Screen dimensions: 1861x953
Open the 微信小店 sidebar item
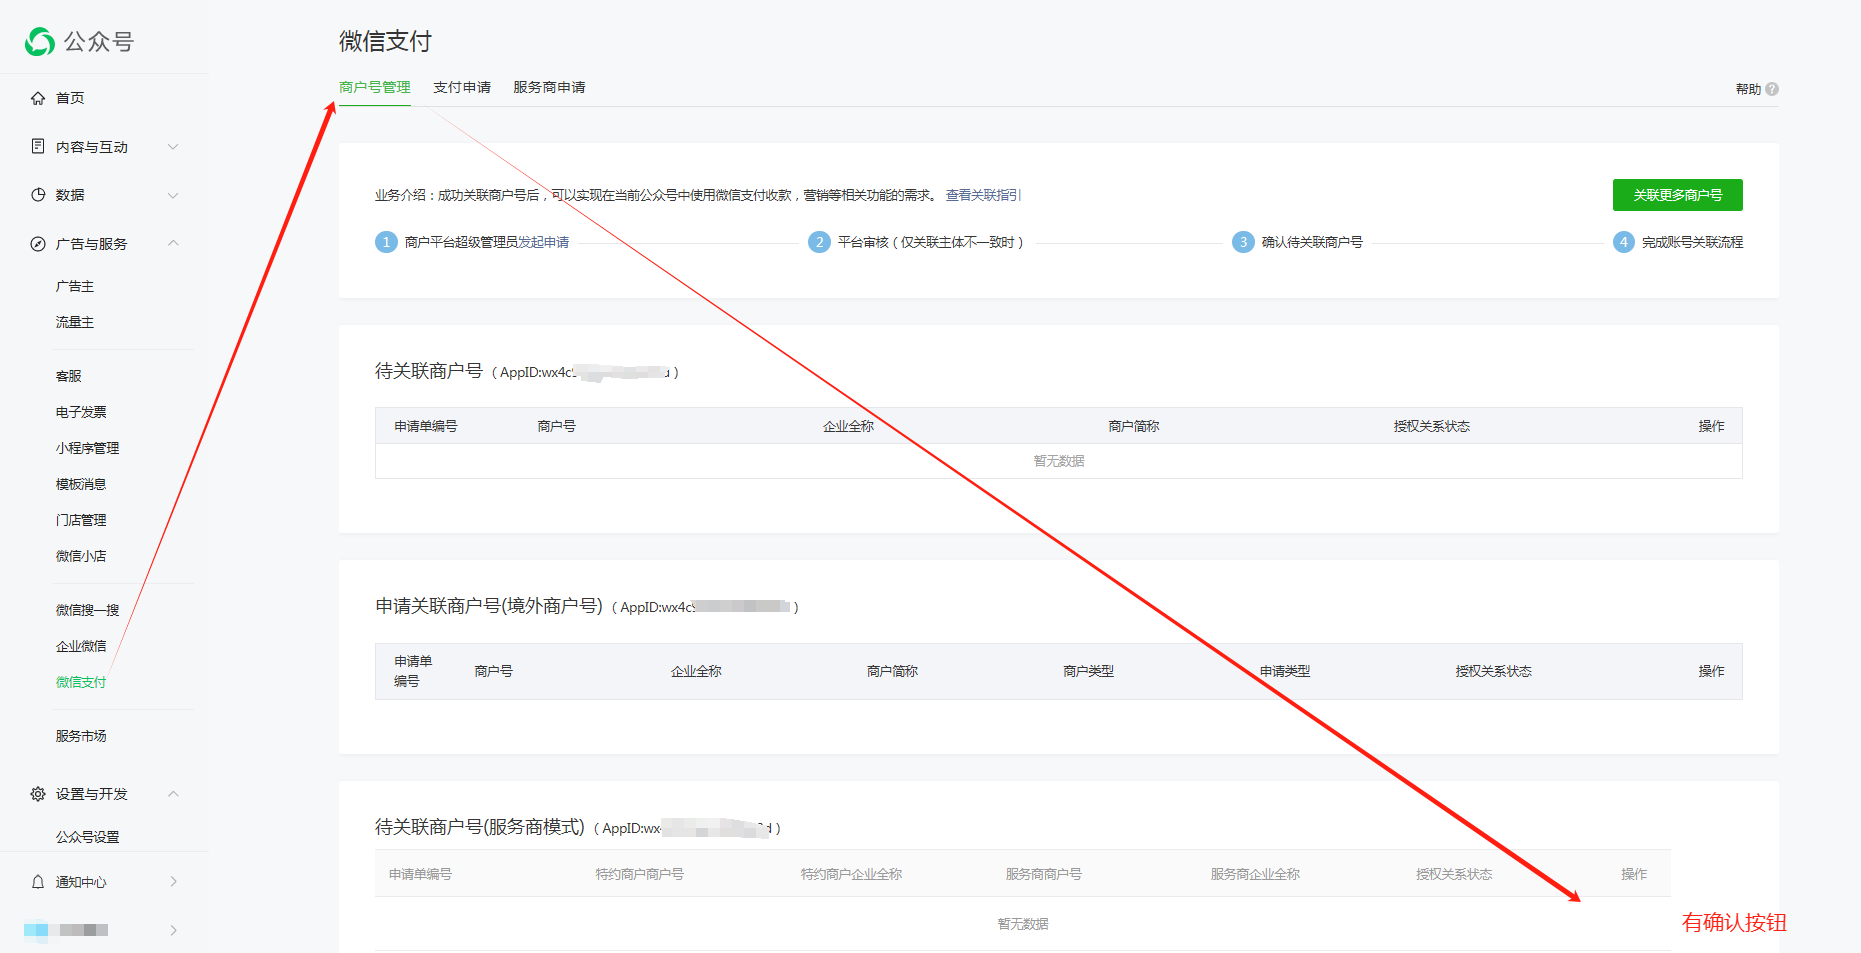[x=81, y=556]
